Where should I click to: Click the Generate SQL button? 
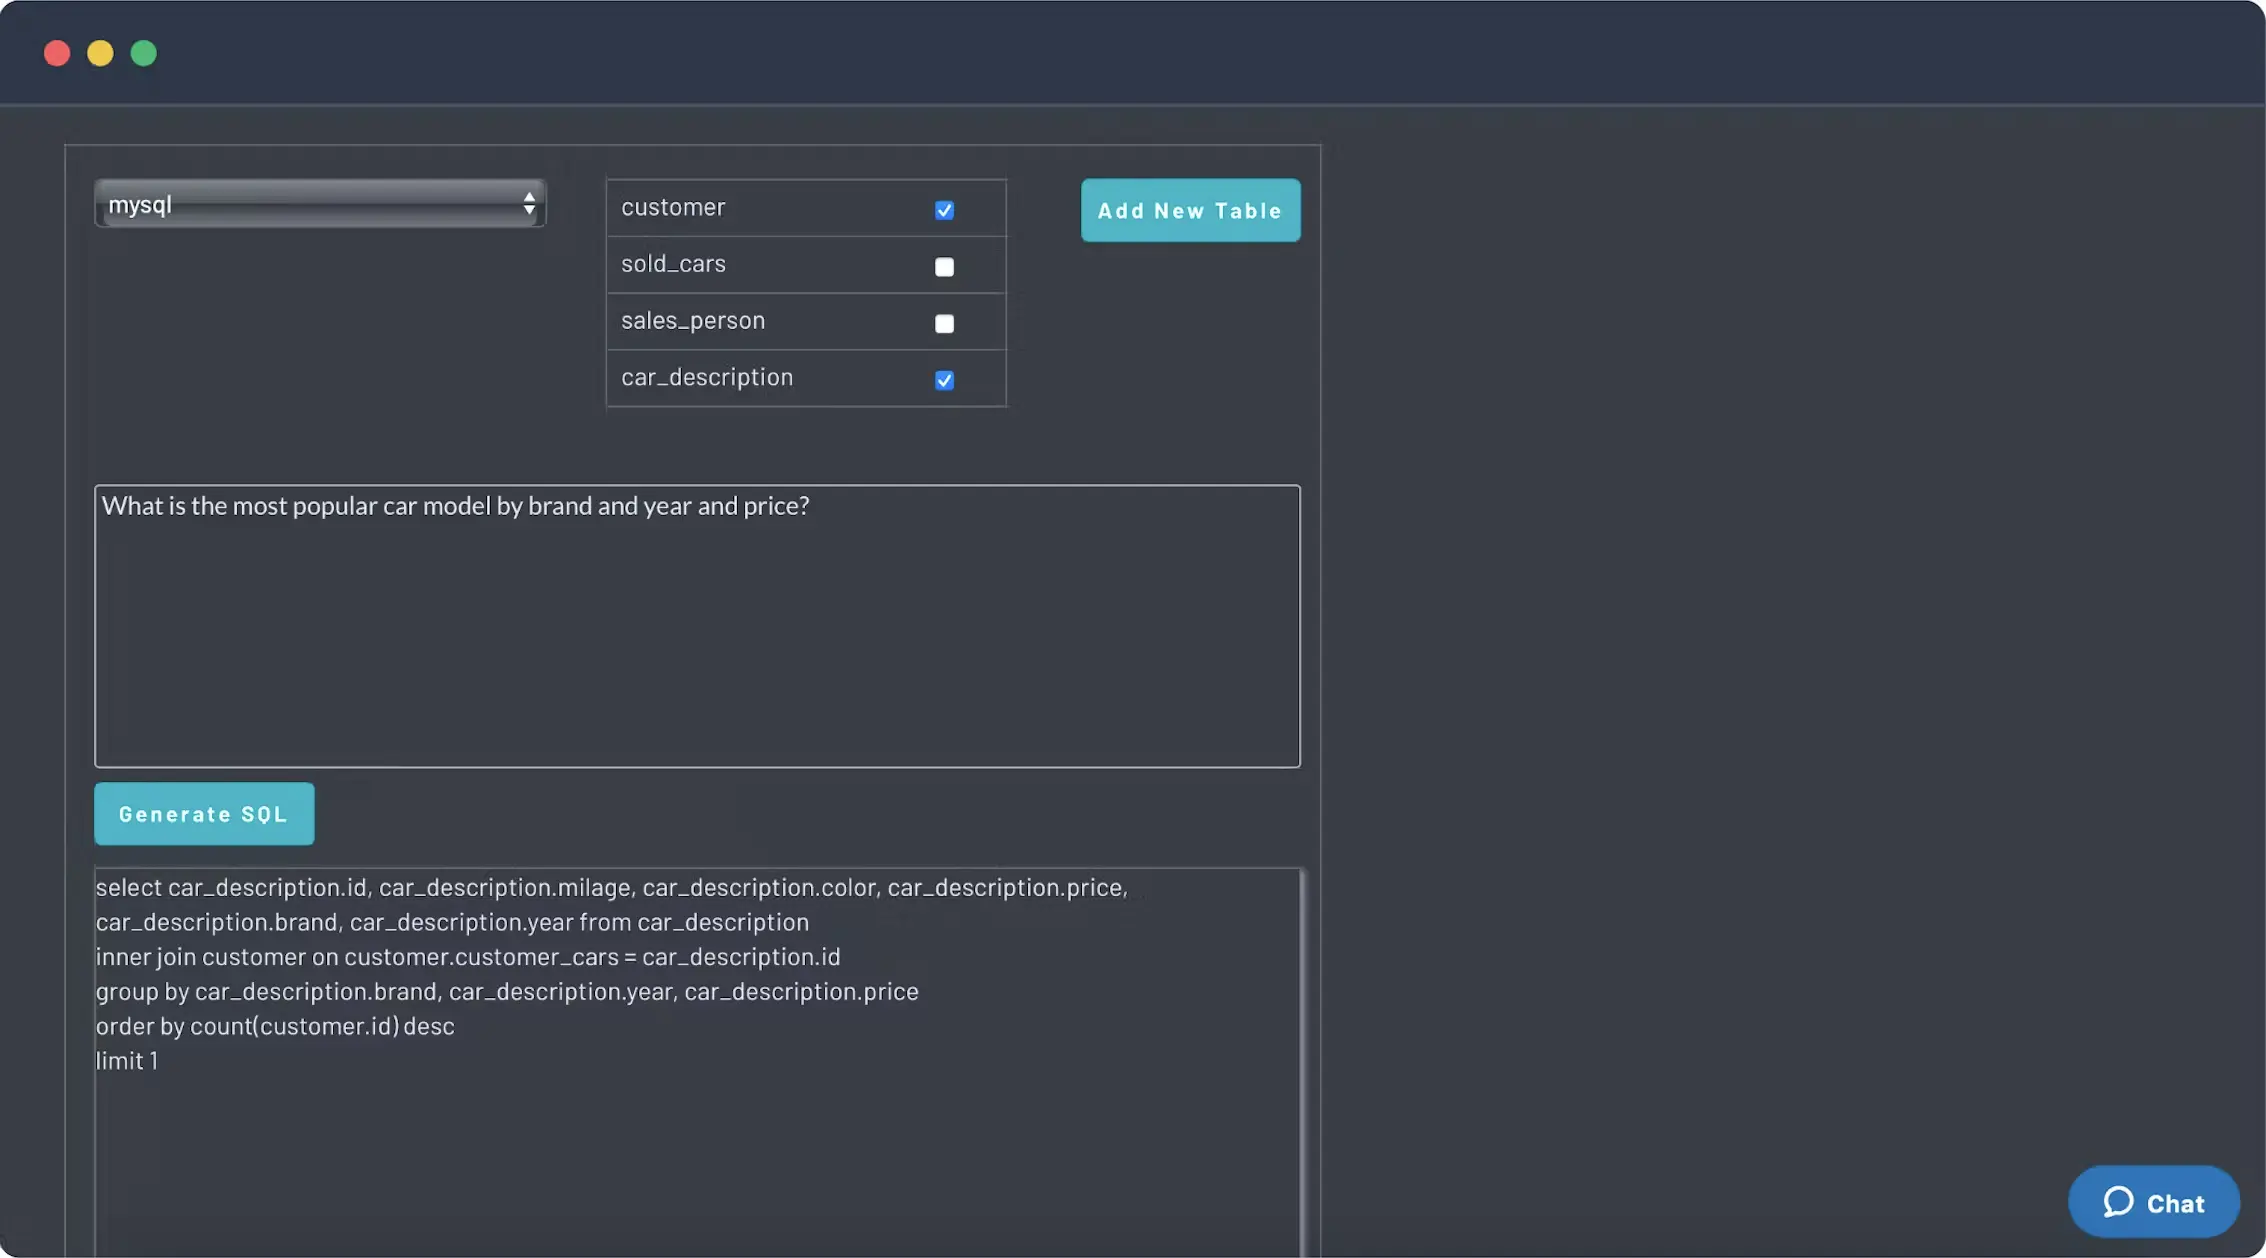204,814
